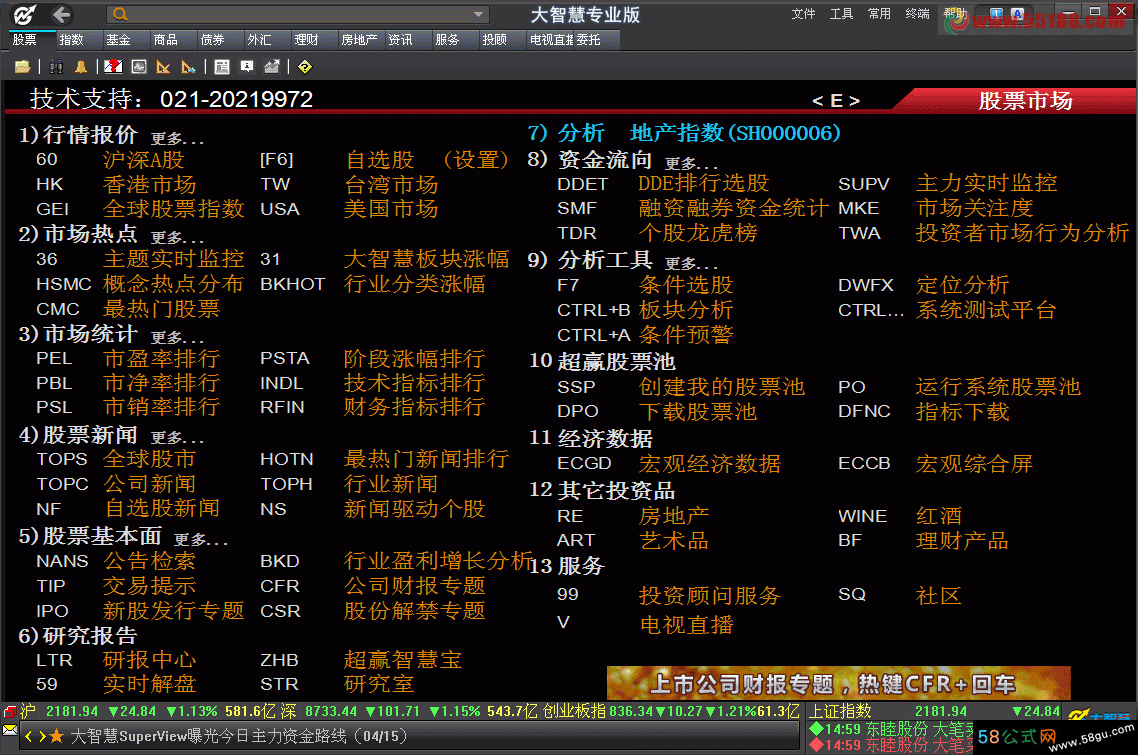The height and width of the screenshot is (755, 1138).
Task: Click the binoculars search icon in the toolbar
Action: pyautogui.click(x=56, y=68)
